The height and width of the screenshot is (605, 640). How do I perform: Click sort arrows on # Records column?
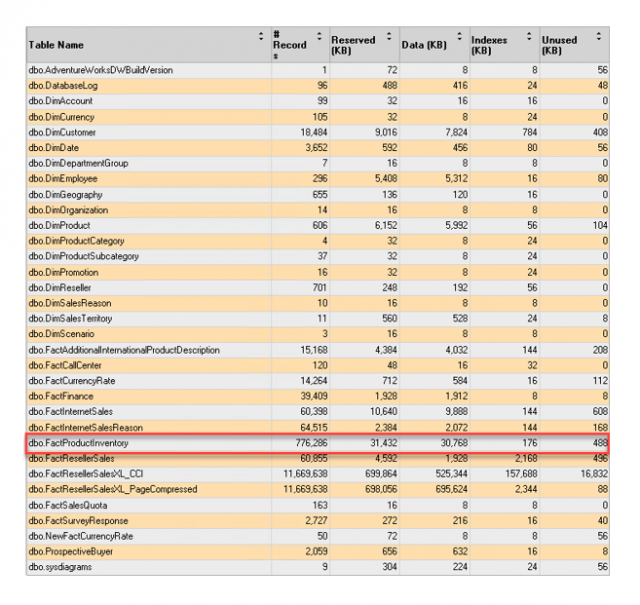(318, 36)
